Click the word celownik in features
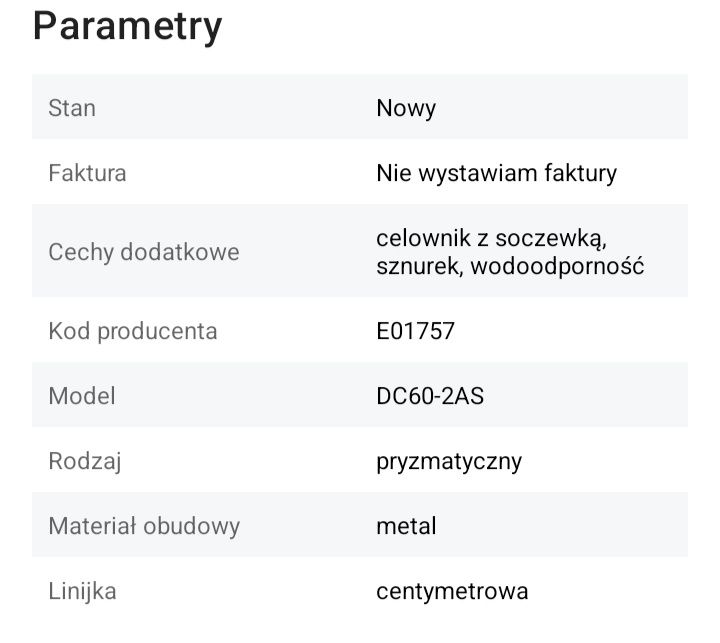720x643 pixels. 420,238
